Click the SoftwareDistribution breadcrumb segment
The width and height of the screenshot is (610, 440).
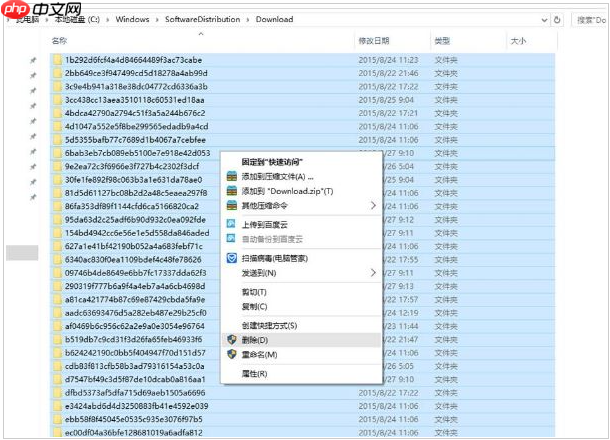(202, 19)
